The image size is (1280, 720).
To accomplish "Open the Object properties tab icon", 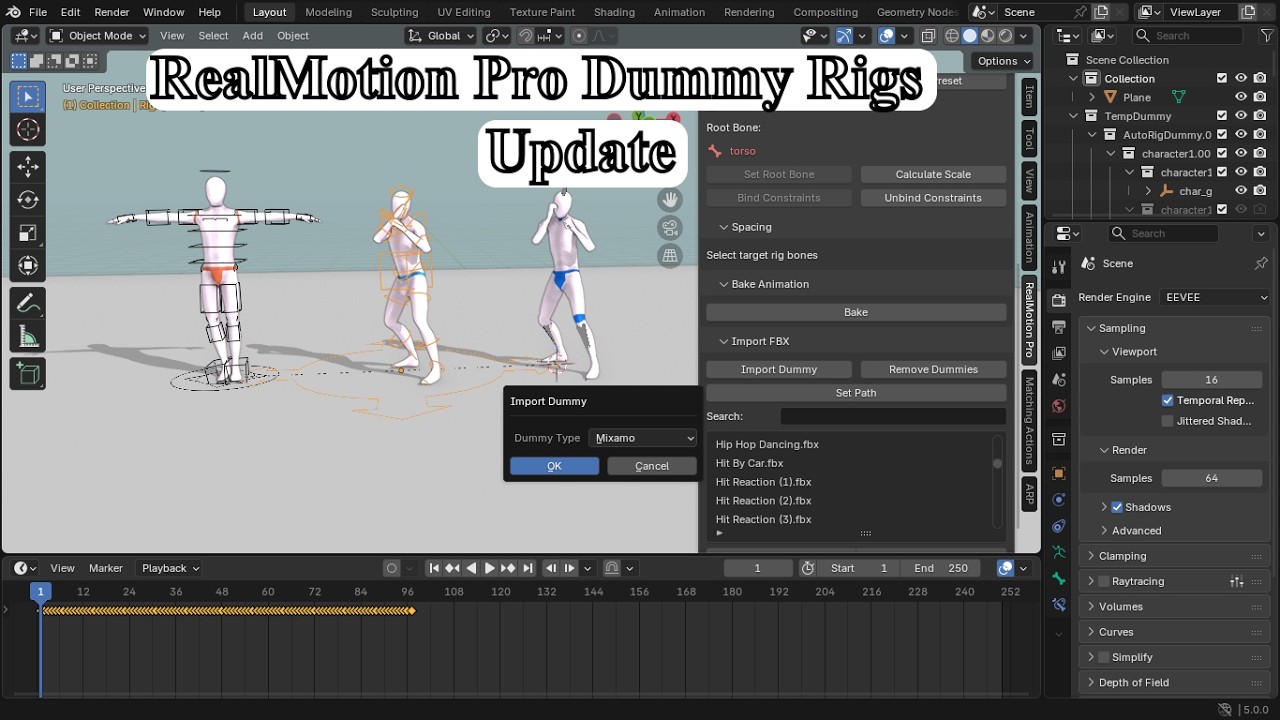I will click(1059, 473).
